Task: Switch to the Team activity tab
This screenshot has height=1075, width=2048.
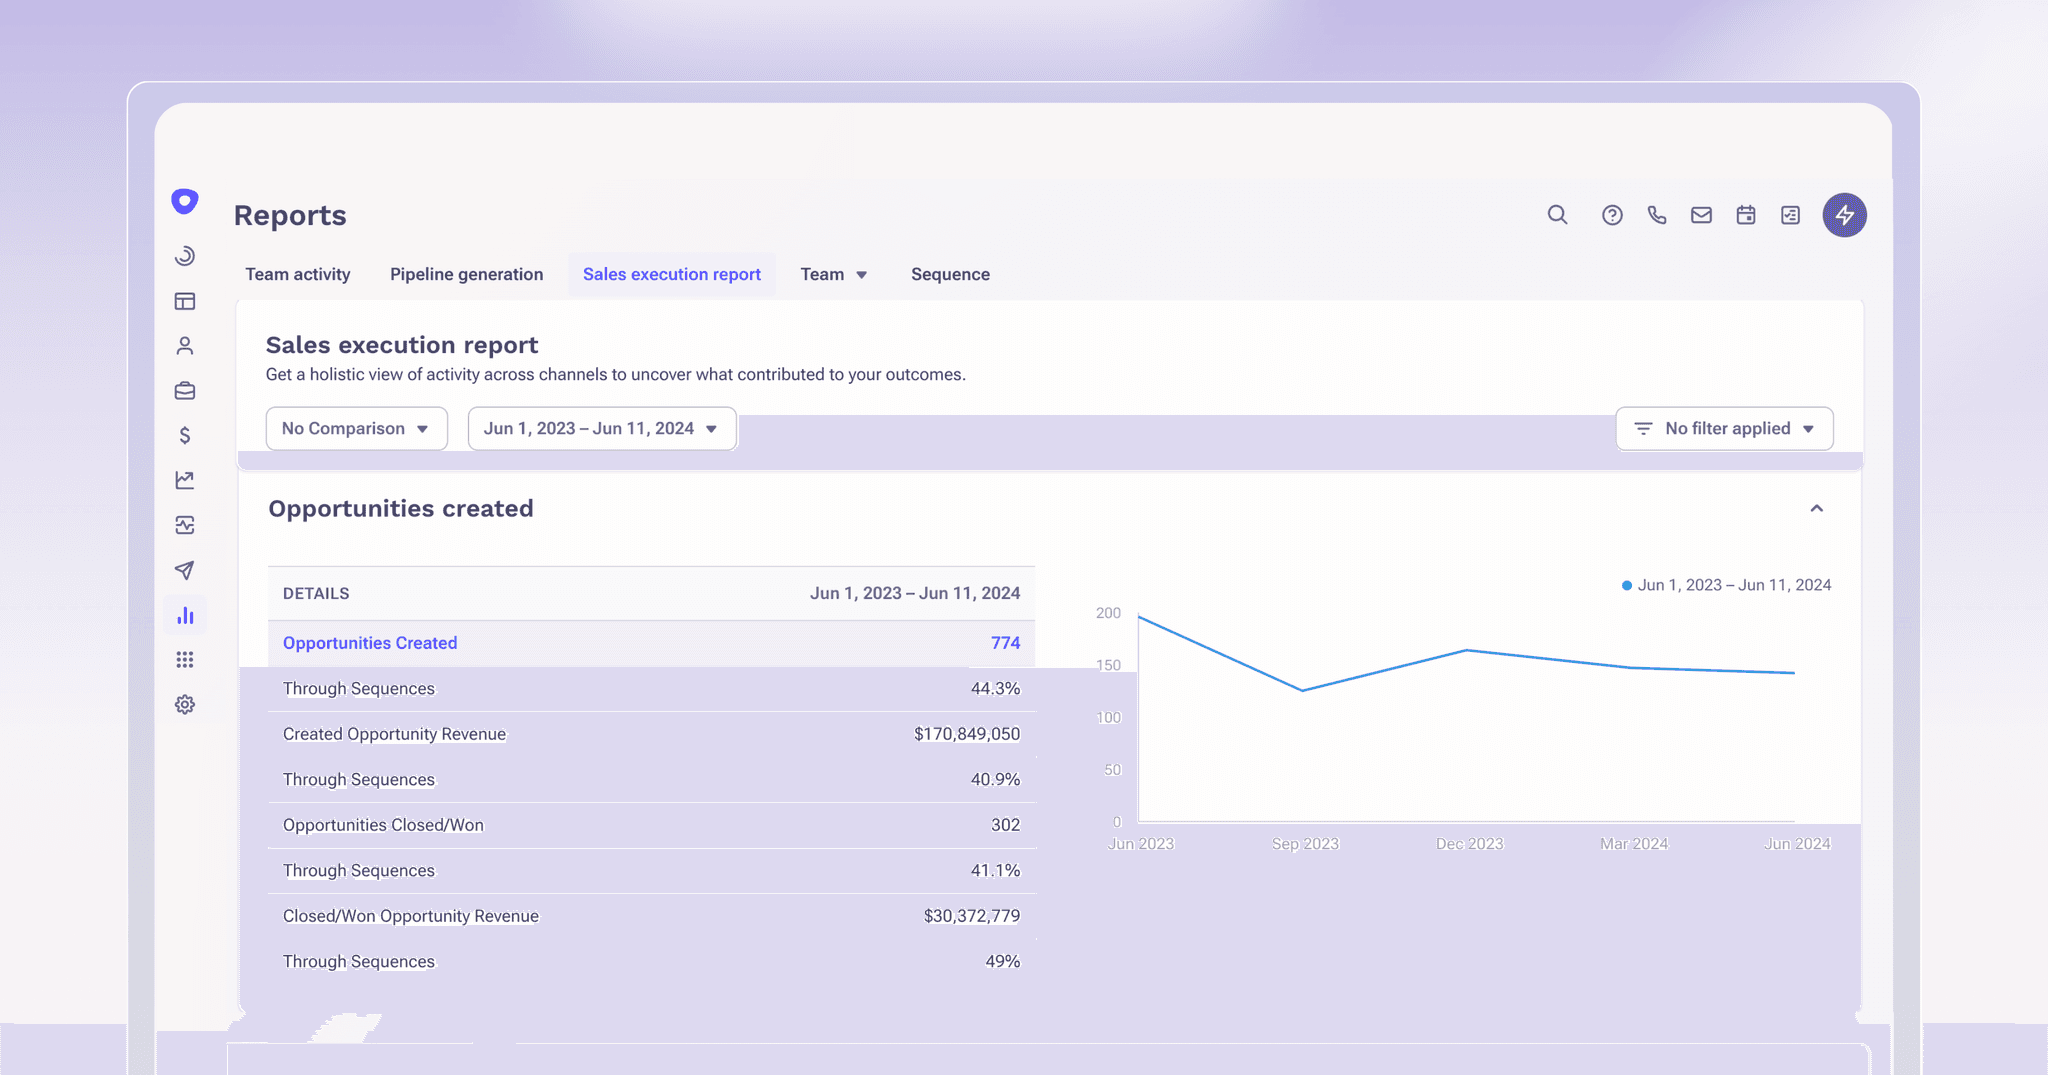Action: (x=298, y=274)
